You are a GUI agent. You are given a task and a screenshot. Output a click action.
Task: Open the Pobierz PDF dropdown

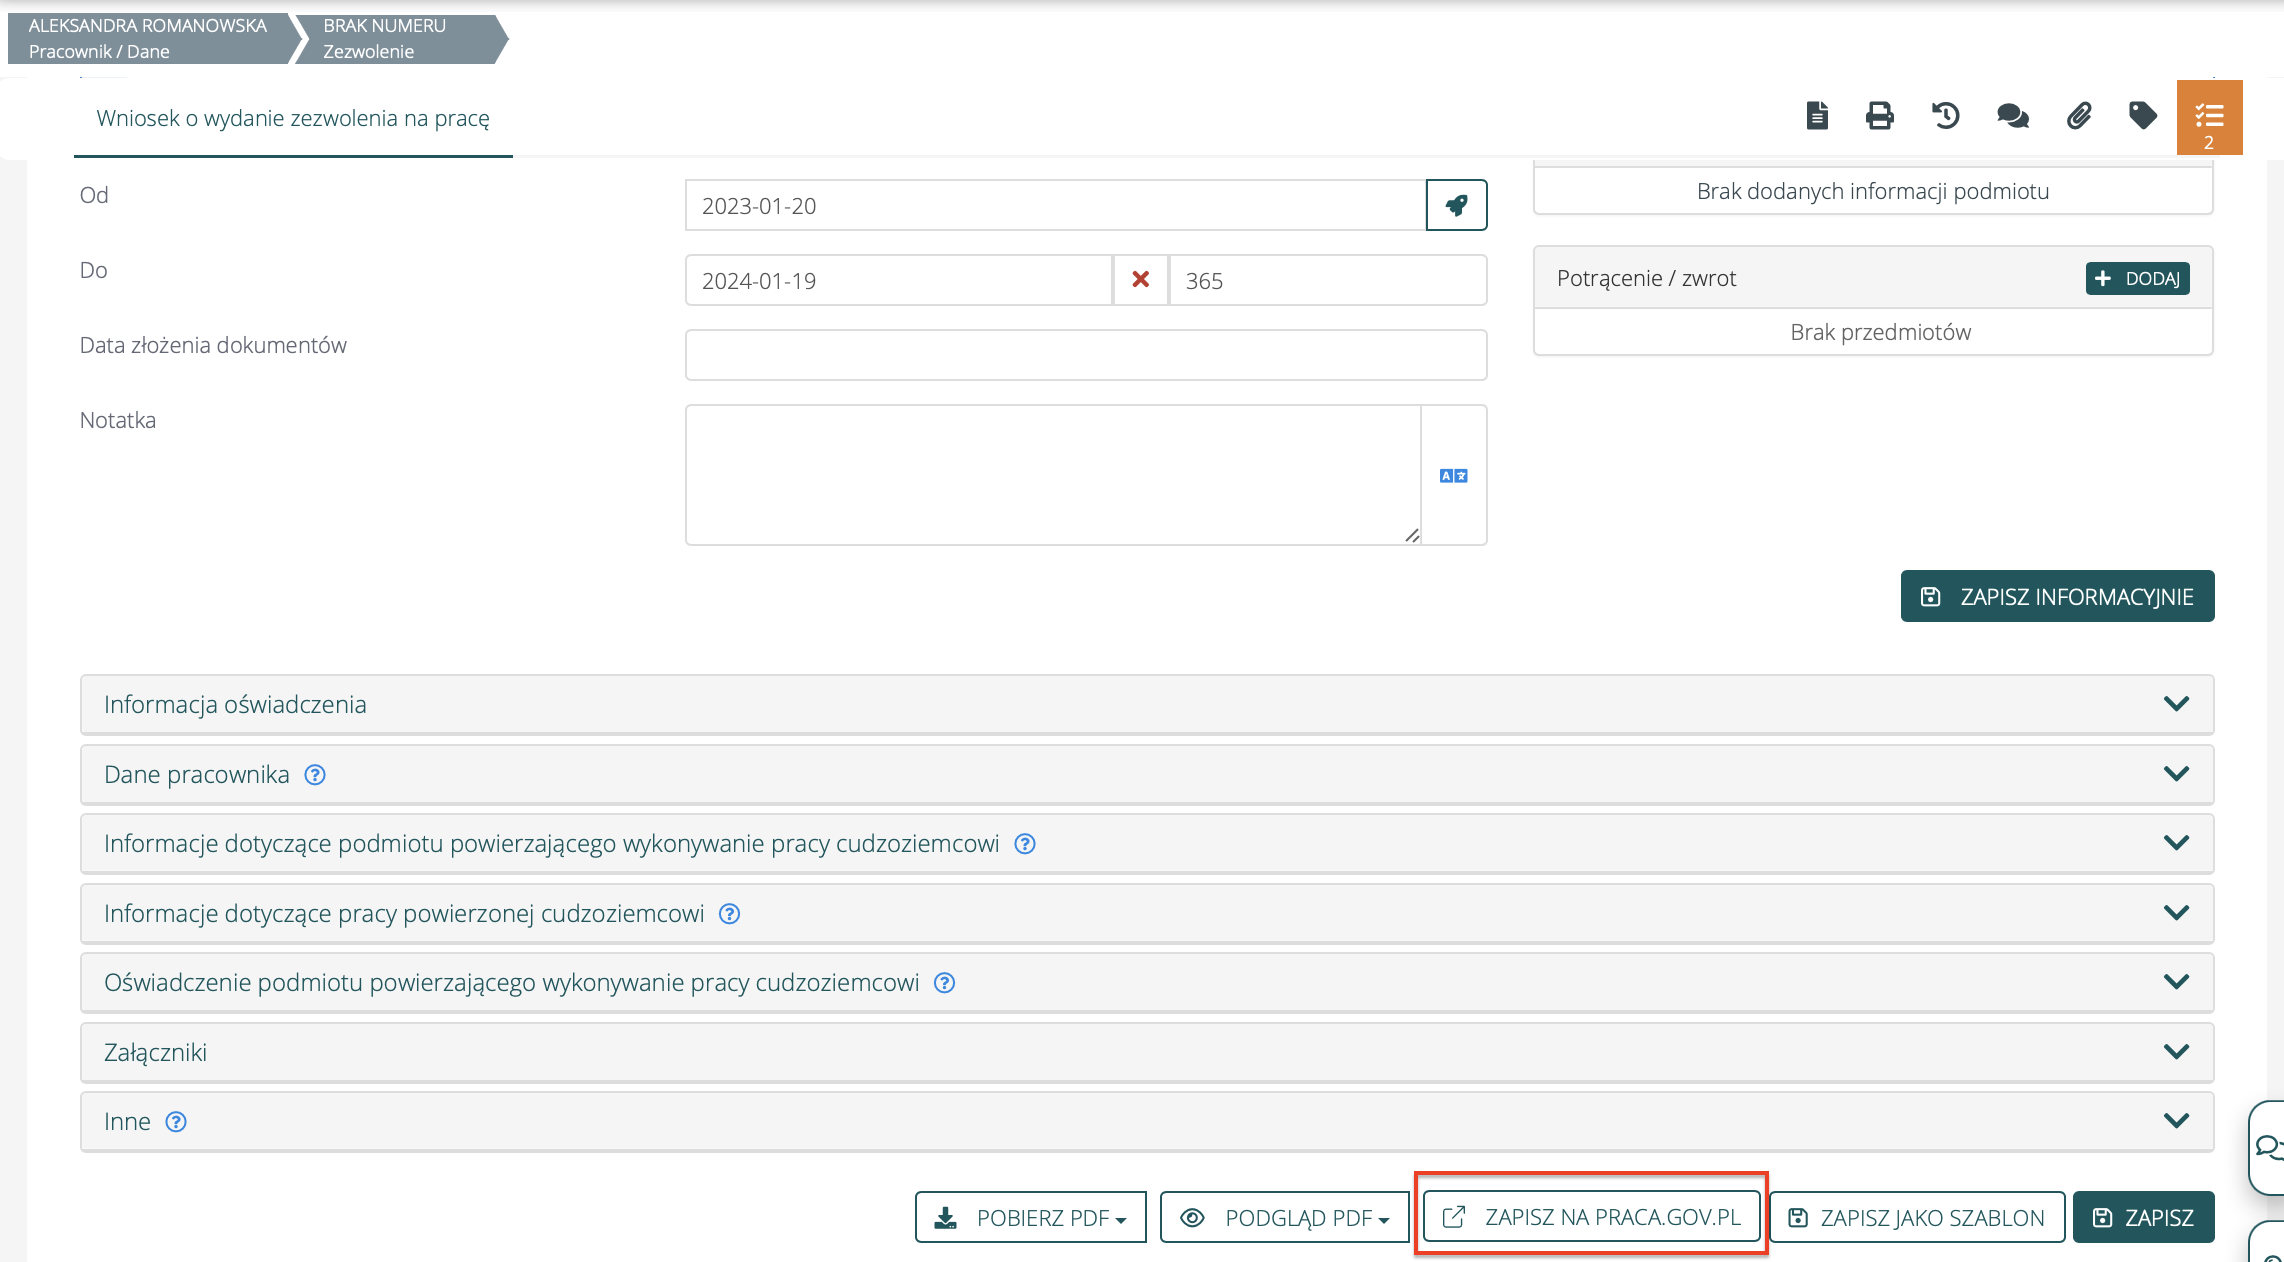click(x=1031, y=1217)
